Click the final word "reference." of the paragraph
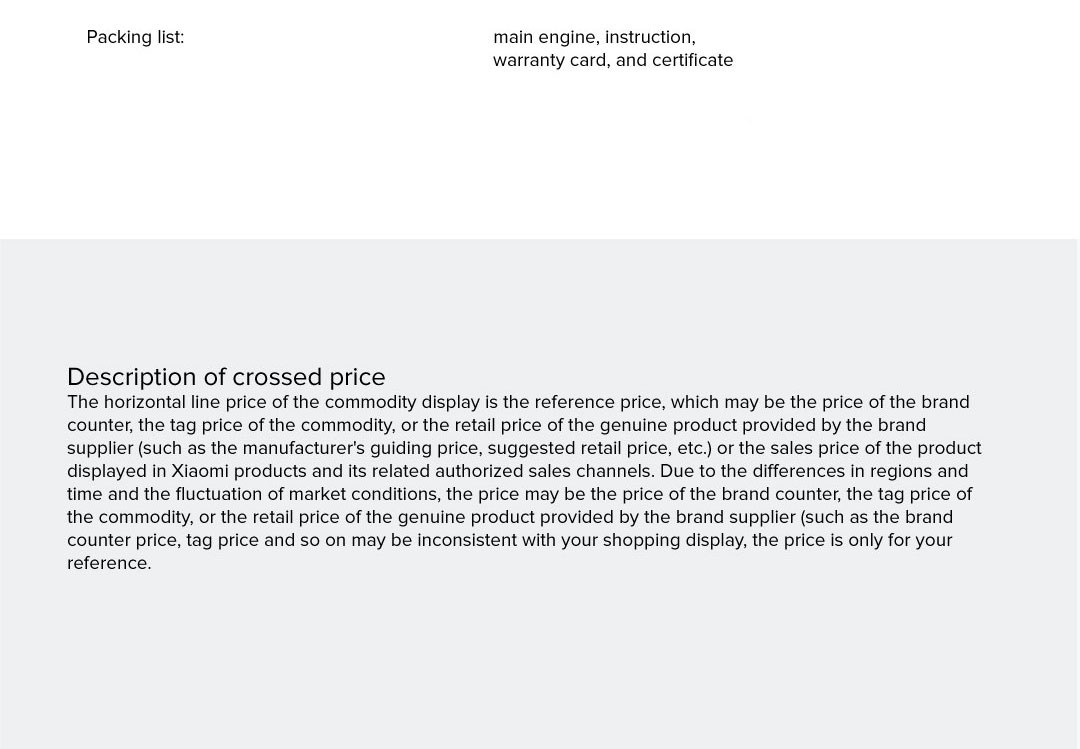1080x749 pixels. [x=109, y=563]
